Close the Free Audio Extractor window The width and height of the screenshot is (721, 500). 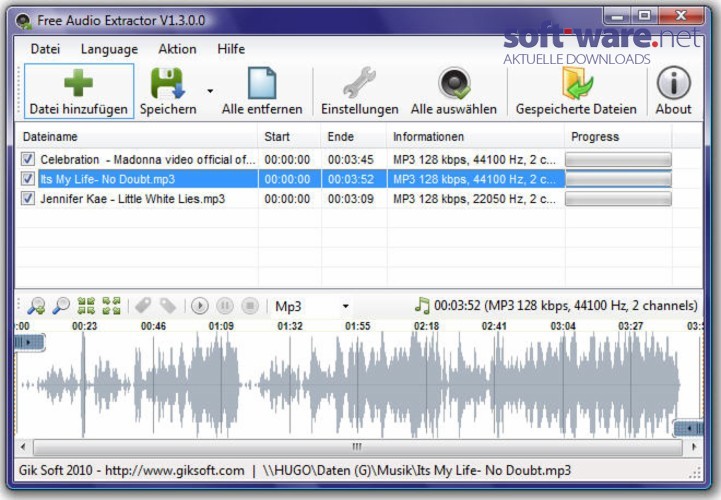pos(681,17)
